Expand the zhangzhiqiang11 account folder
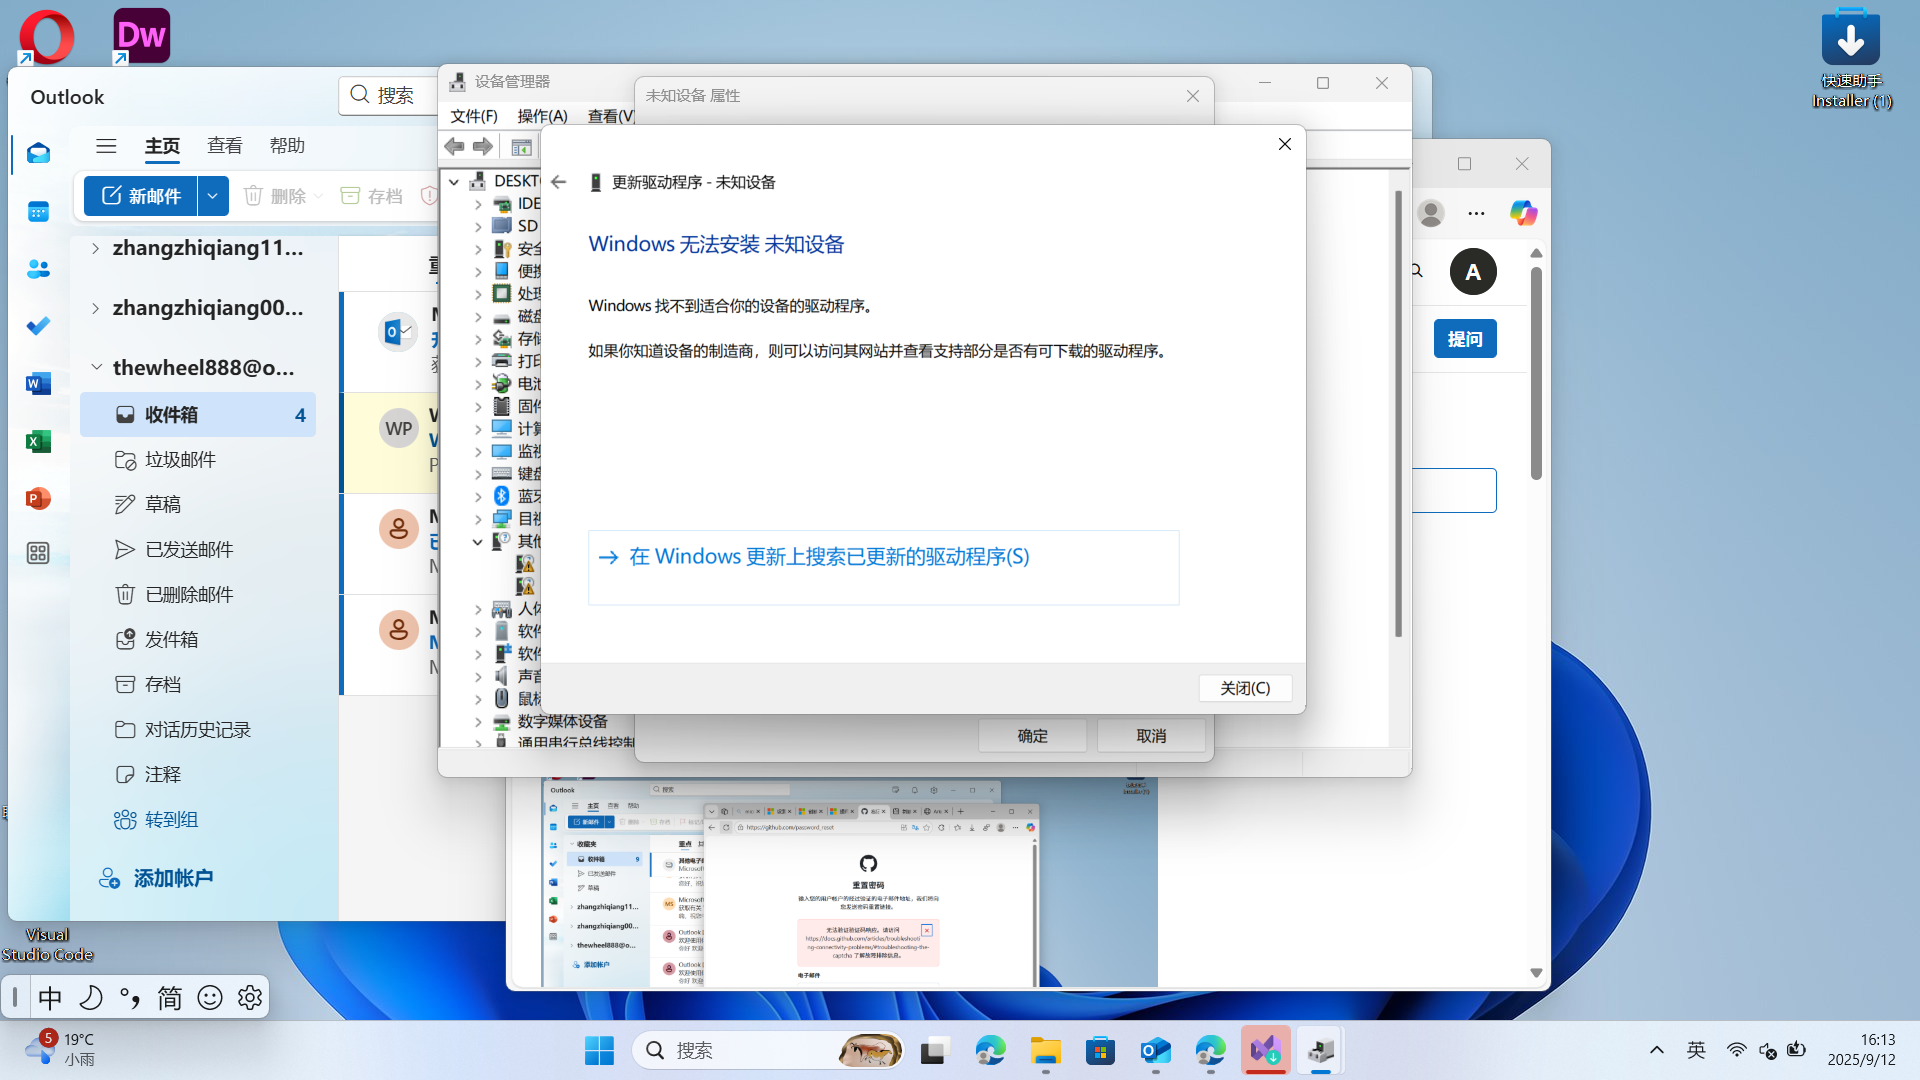This screenshot has height=1080, width=1920. click(95, 248)
